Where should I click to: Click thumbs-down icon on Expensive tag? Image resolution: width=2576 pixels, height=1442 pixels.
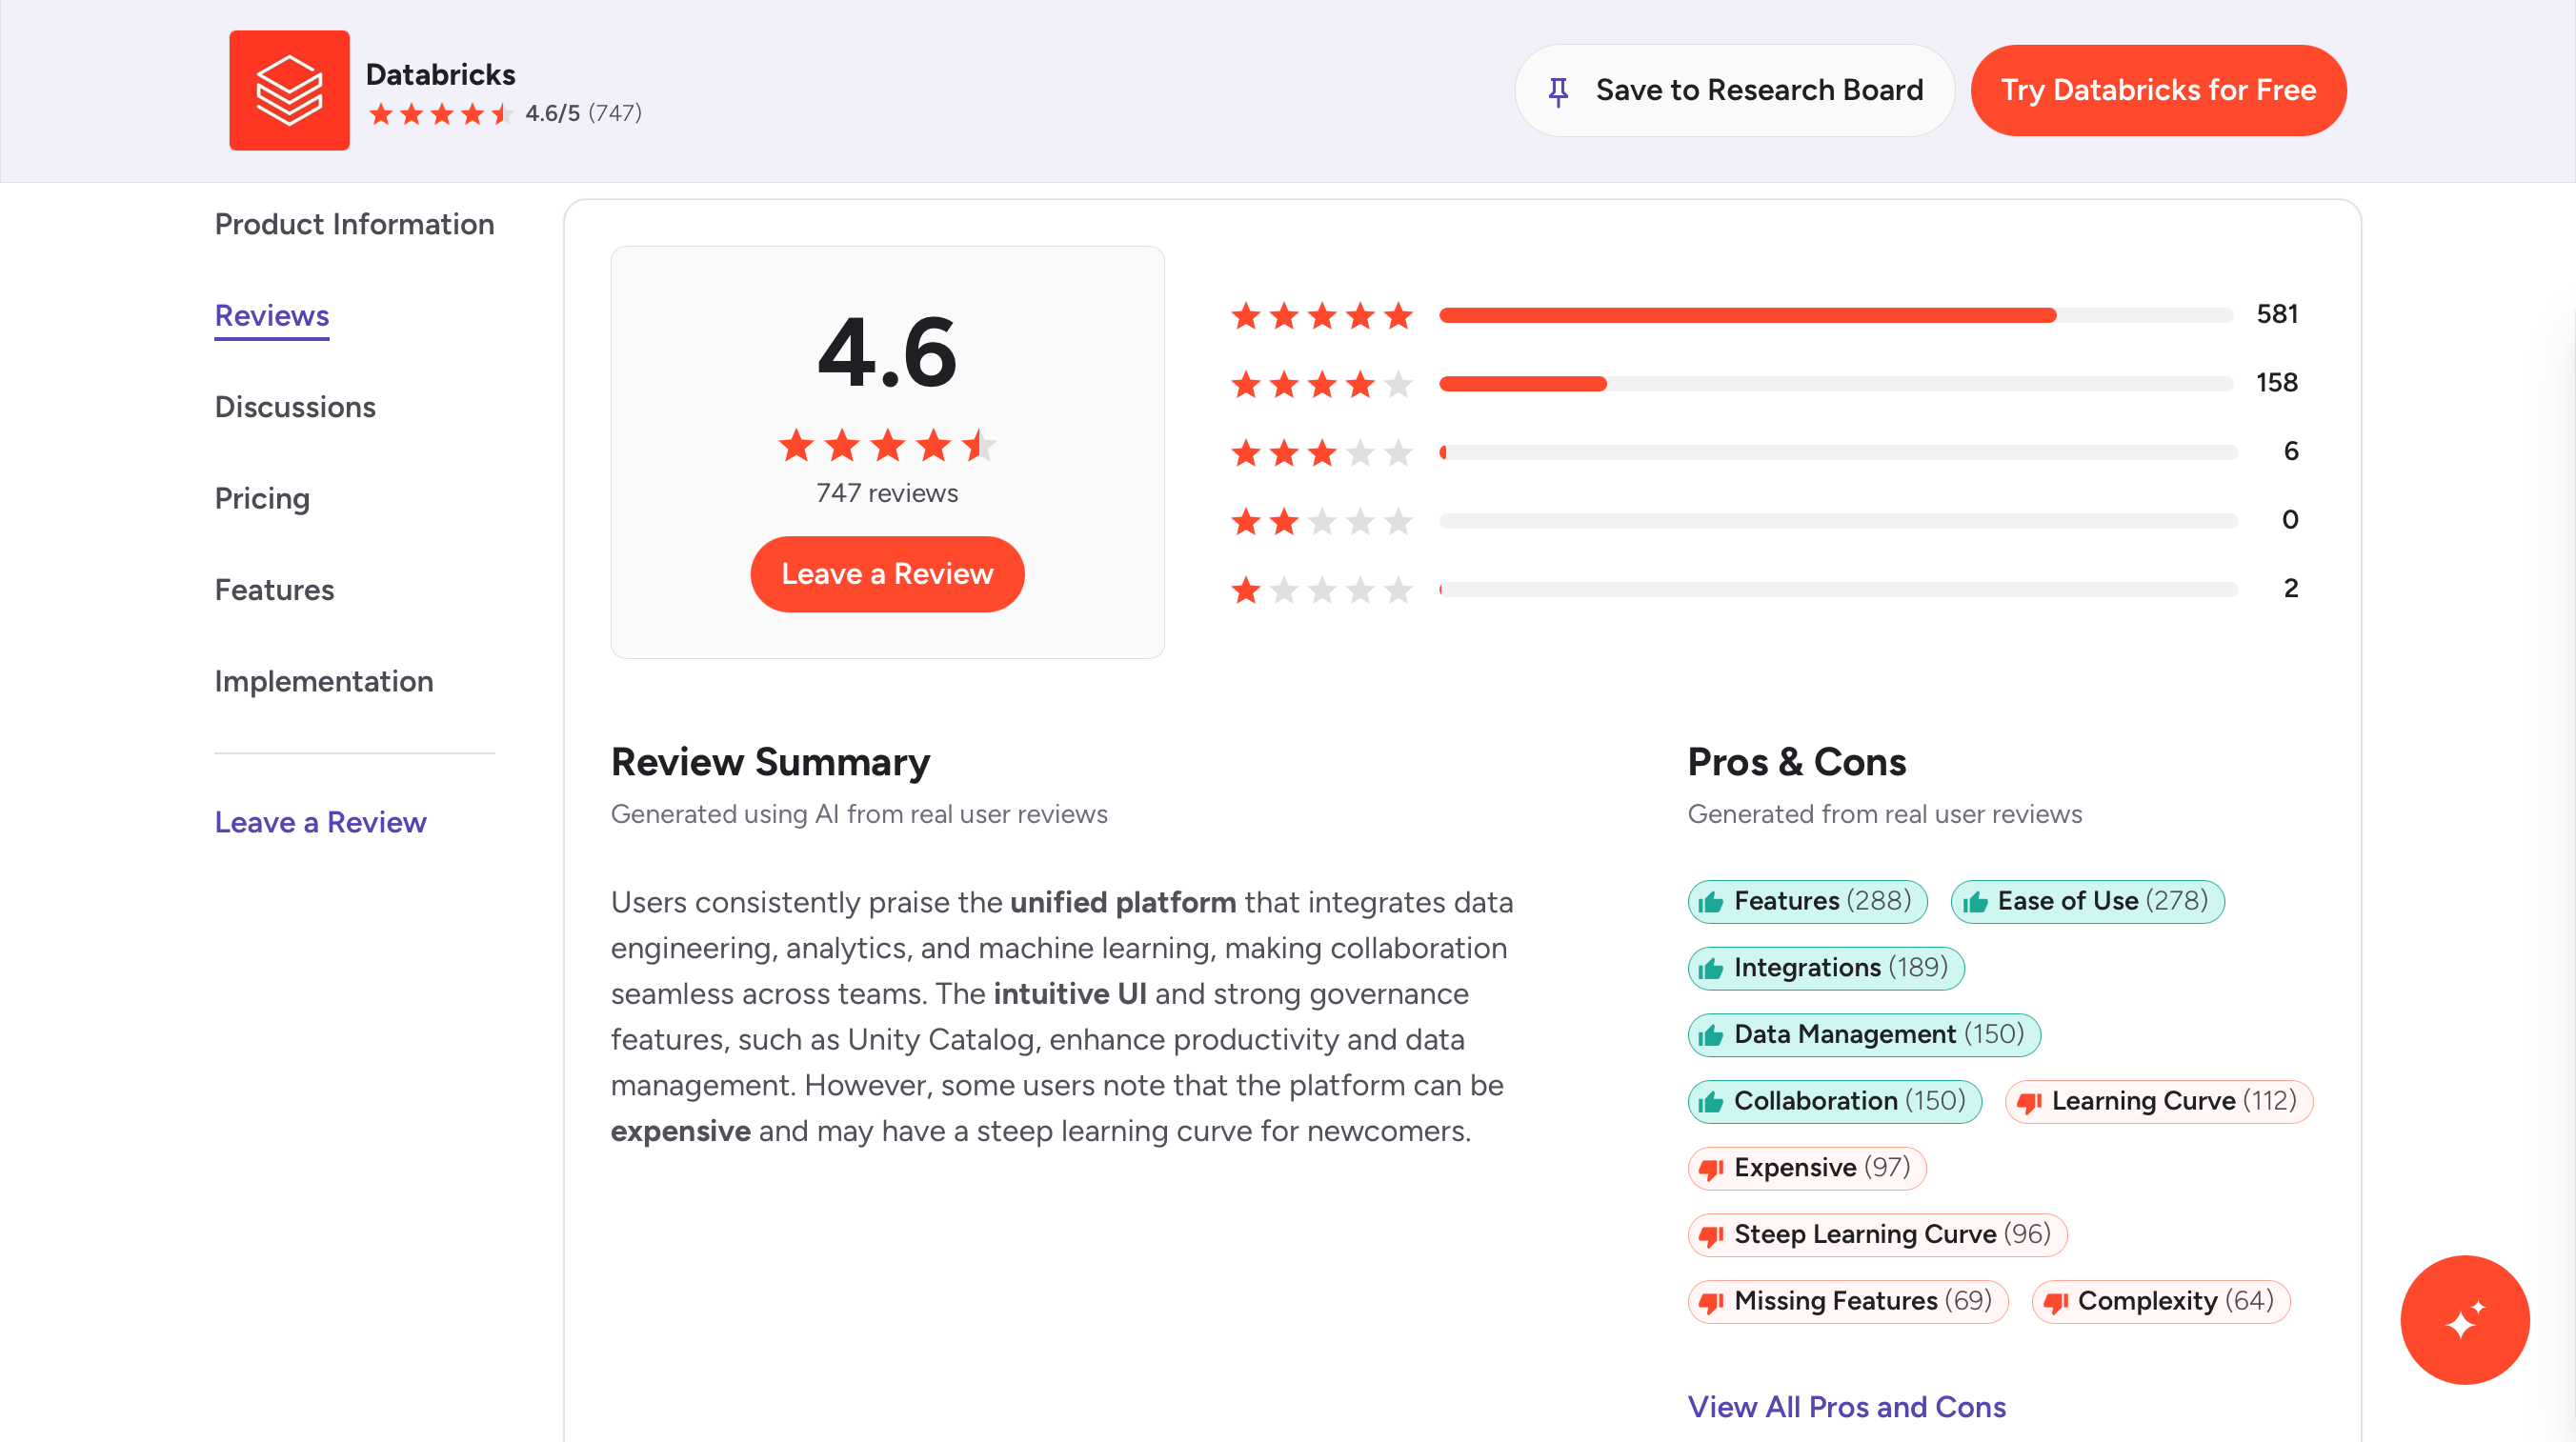[1711, 1169]
